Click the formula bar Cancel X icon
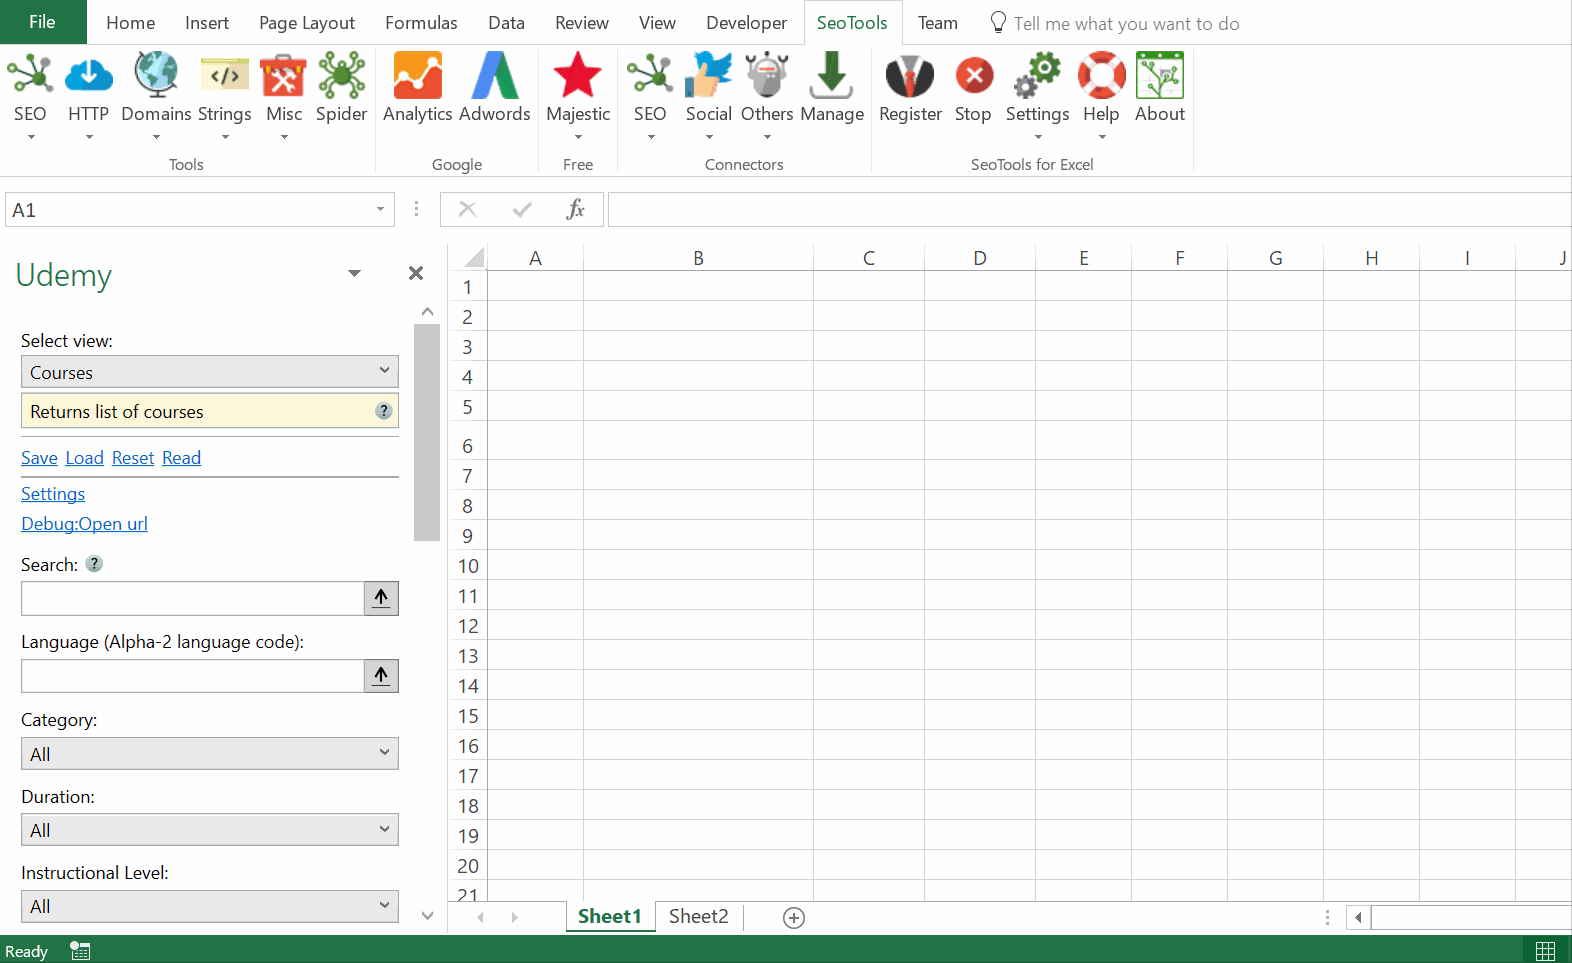Viewport: 1572px width, 963px height. click(467, 209)
